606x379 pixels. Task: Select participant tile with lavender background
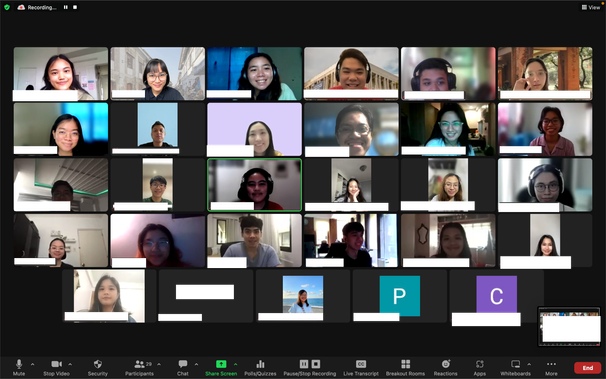(254, 129)
